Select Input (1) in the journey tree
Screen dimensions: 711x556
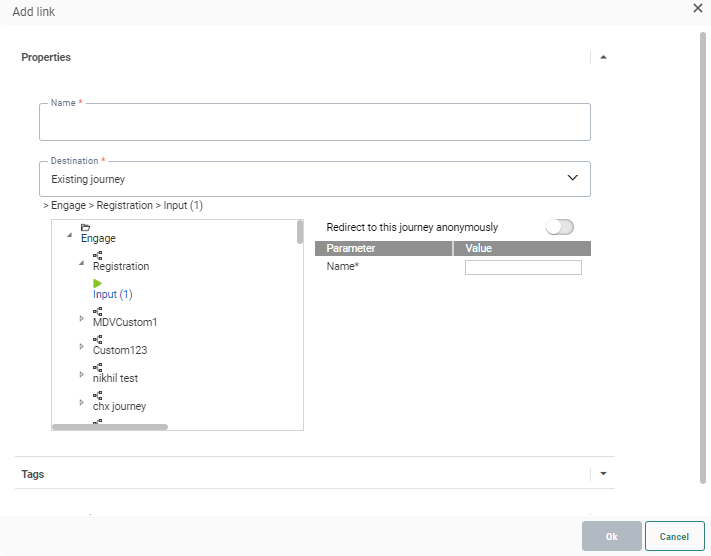click(112, 295)
